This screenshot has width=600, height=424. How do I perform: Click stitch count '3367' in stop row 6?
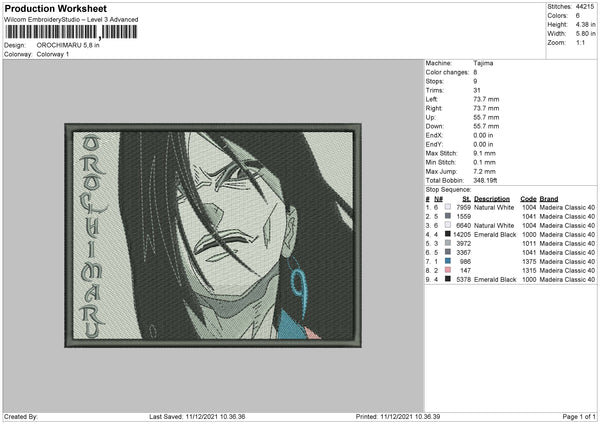click(x=463, y=253)
